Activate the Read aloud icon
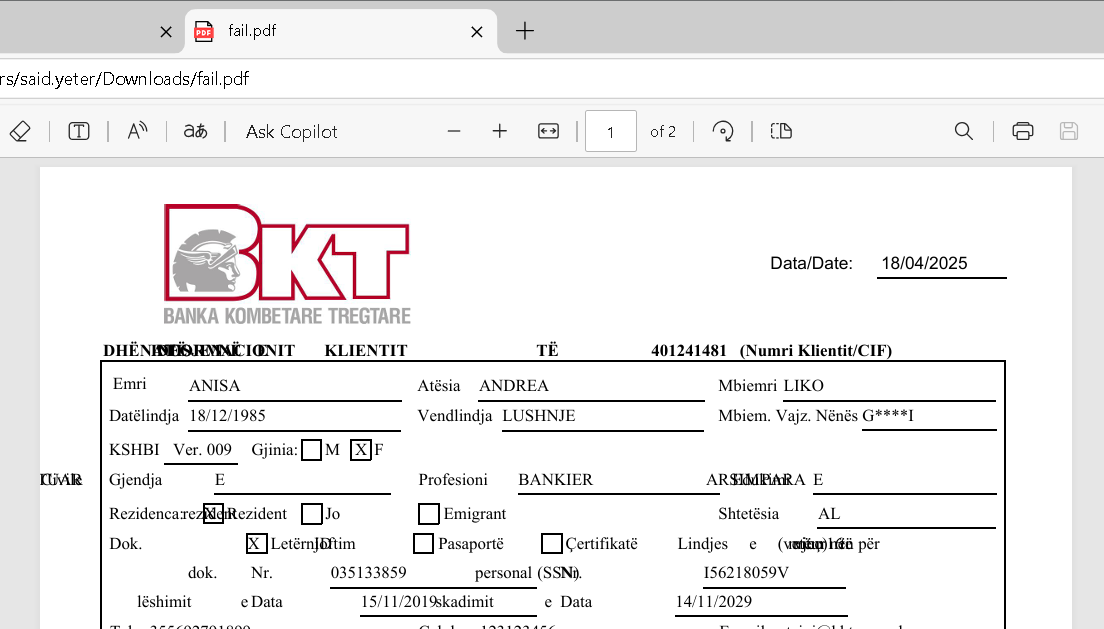This screenshot has width=1104, height=629. [137, 131]
